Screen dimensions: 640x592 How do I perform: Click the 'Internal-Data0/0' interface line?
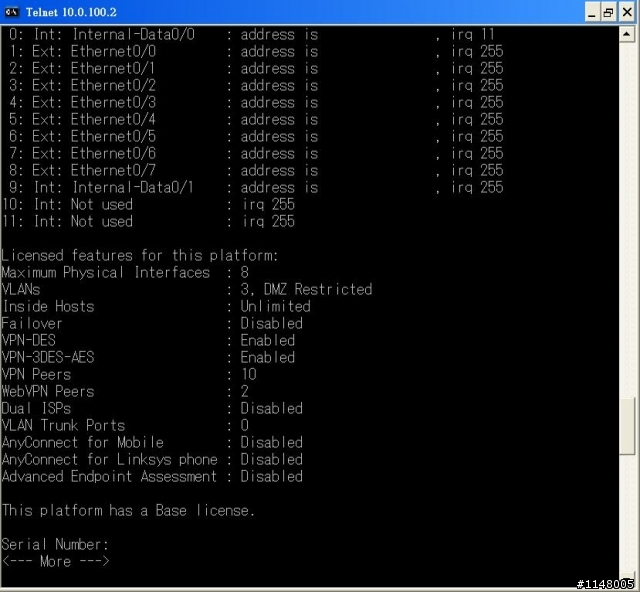[252, 34]
